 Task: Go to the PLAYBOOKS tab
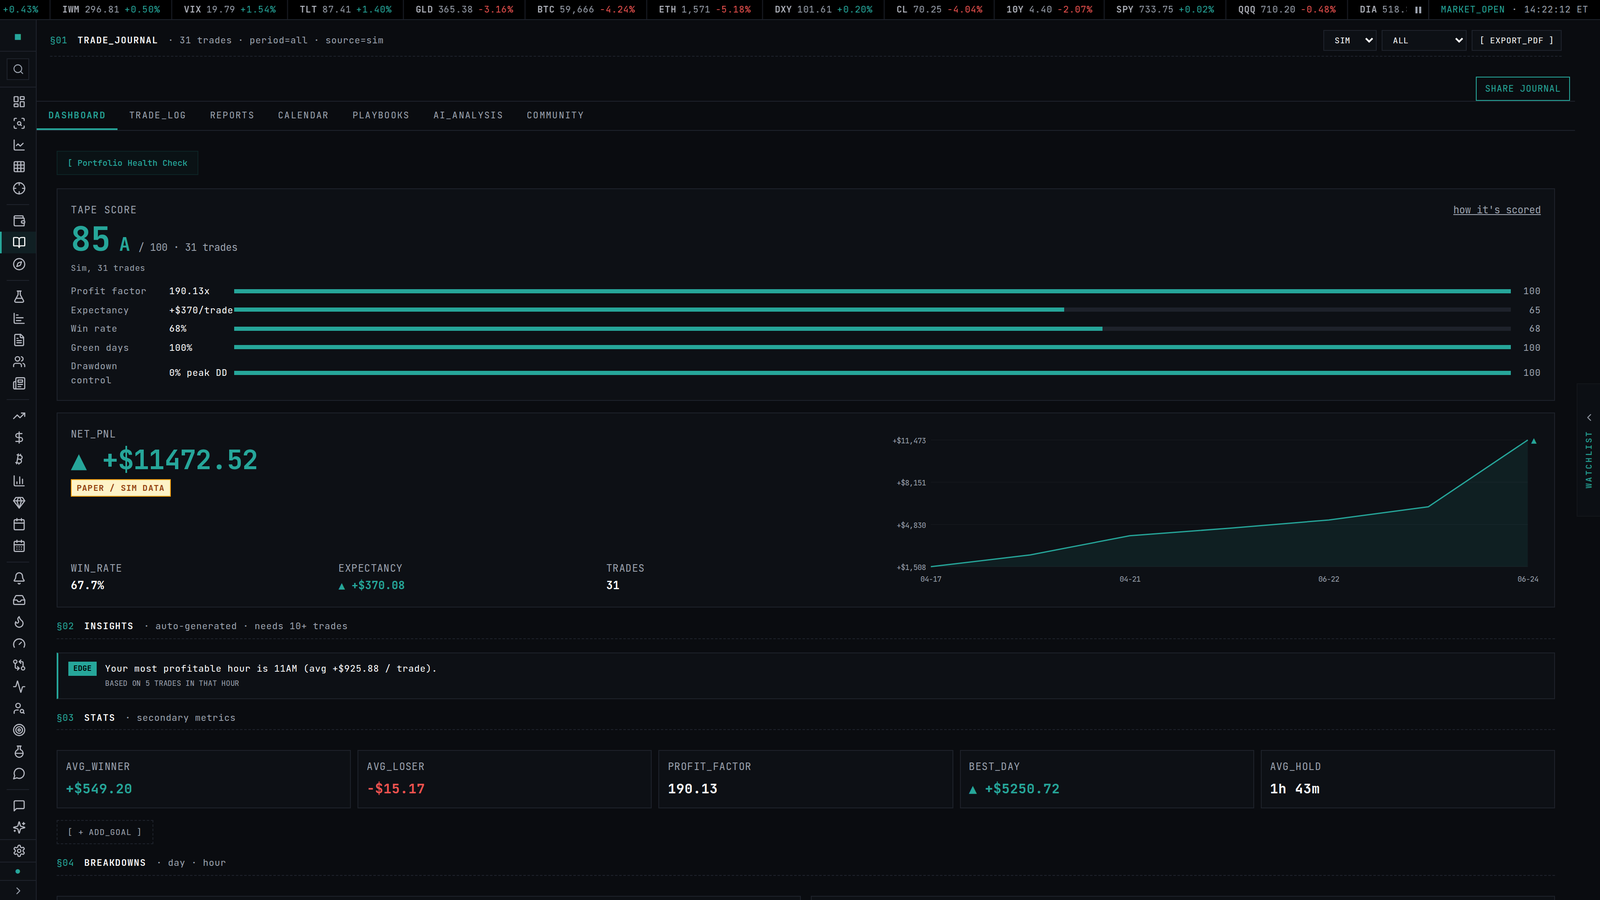click(381, 116)
